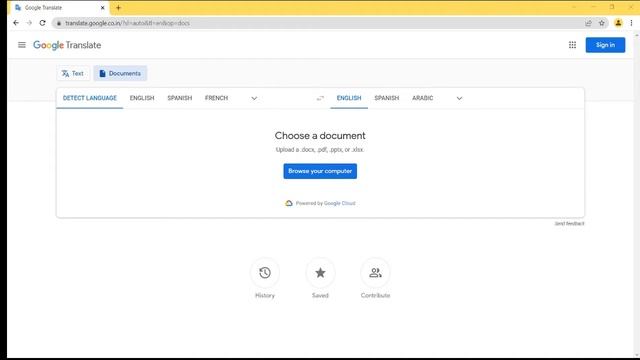Viewport: 640px width, 360px height.
Task: Click the Sign in button
Action: [605, 45]
